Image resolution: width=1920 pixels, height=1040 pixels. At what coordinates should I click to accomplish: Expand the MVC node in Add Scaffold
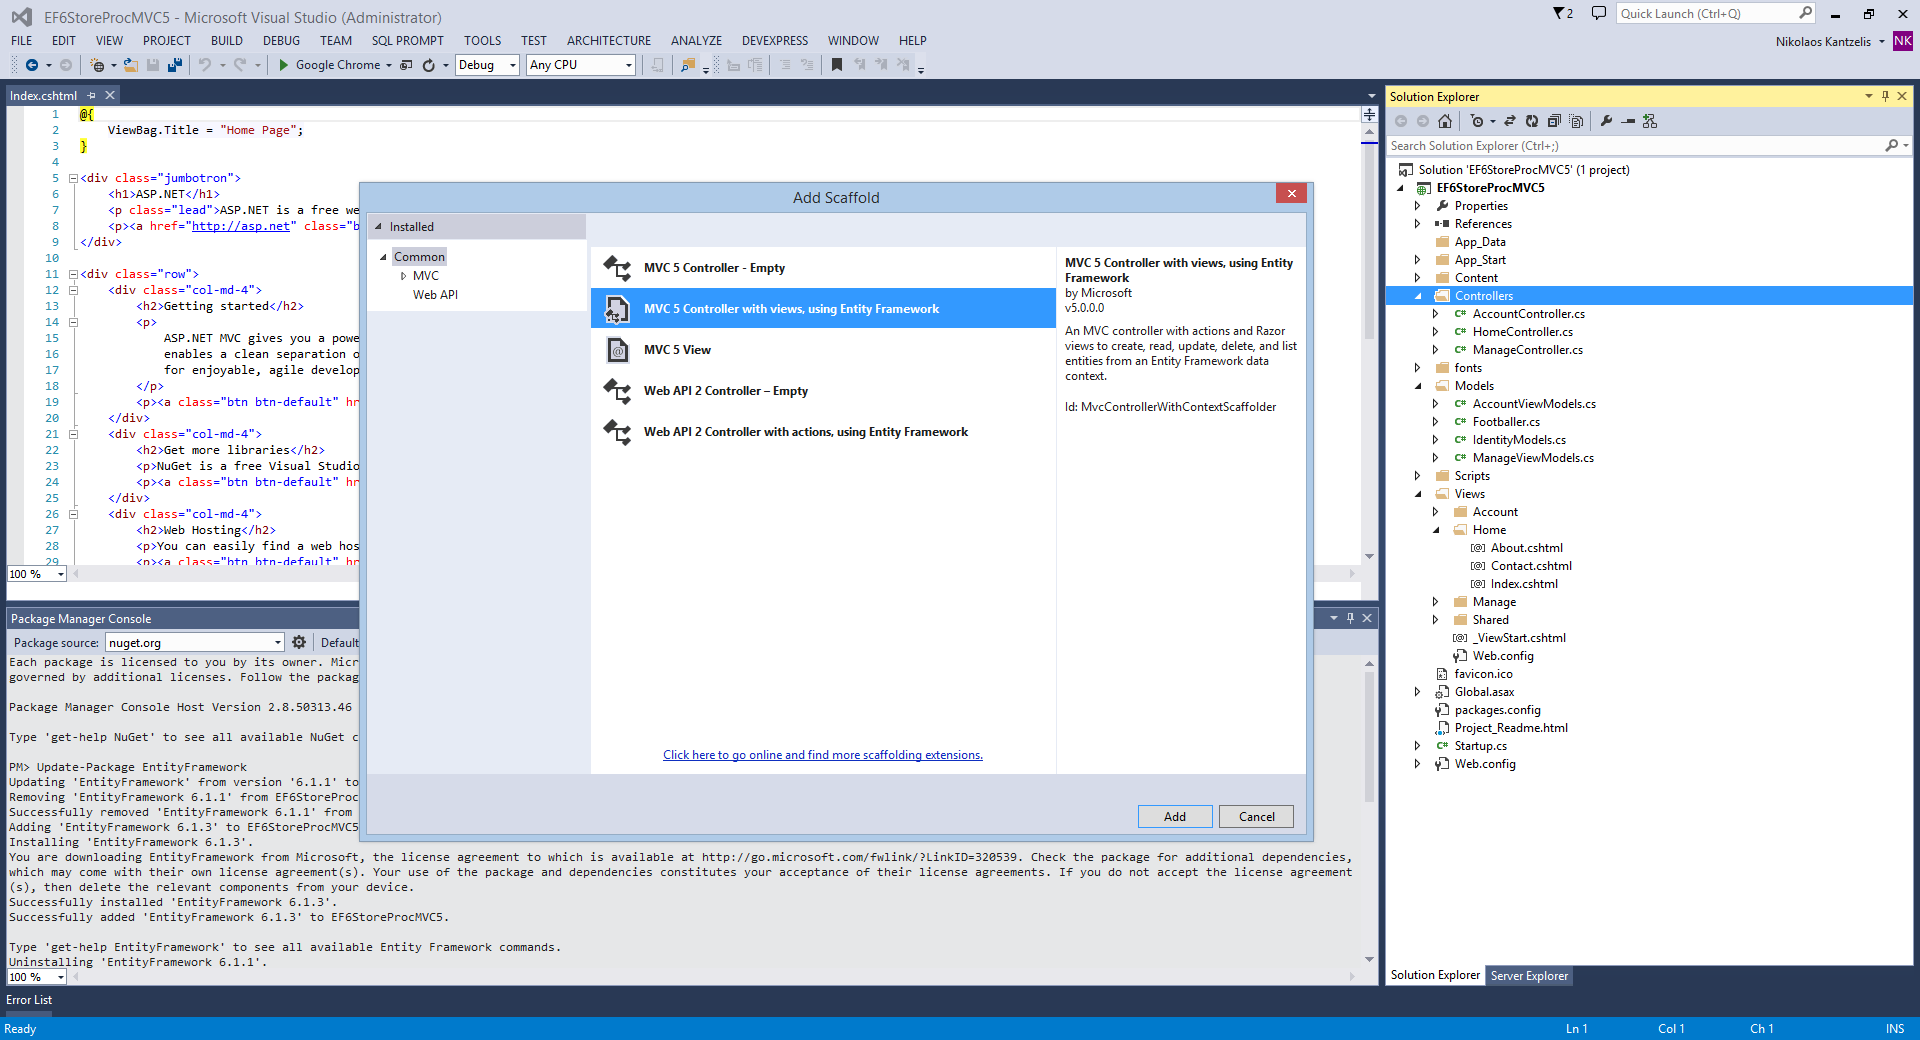(x=403, y=276)
